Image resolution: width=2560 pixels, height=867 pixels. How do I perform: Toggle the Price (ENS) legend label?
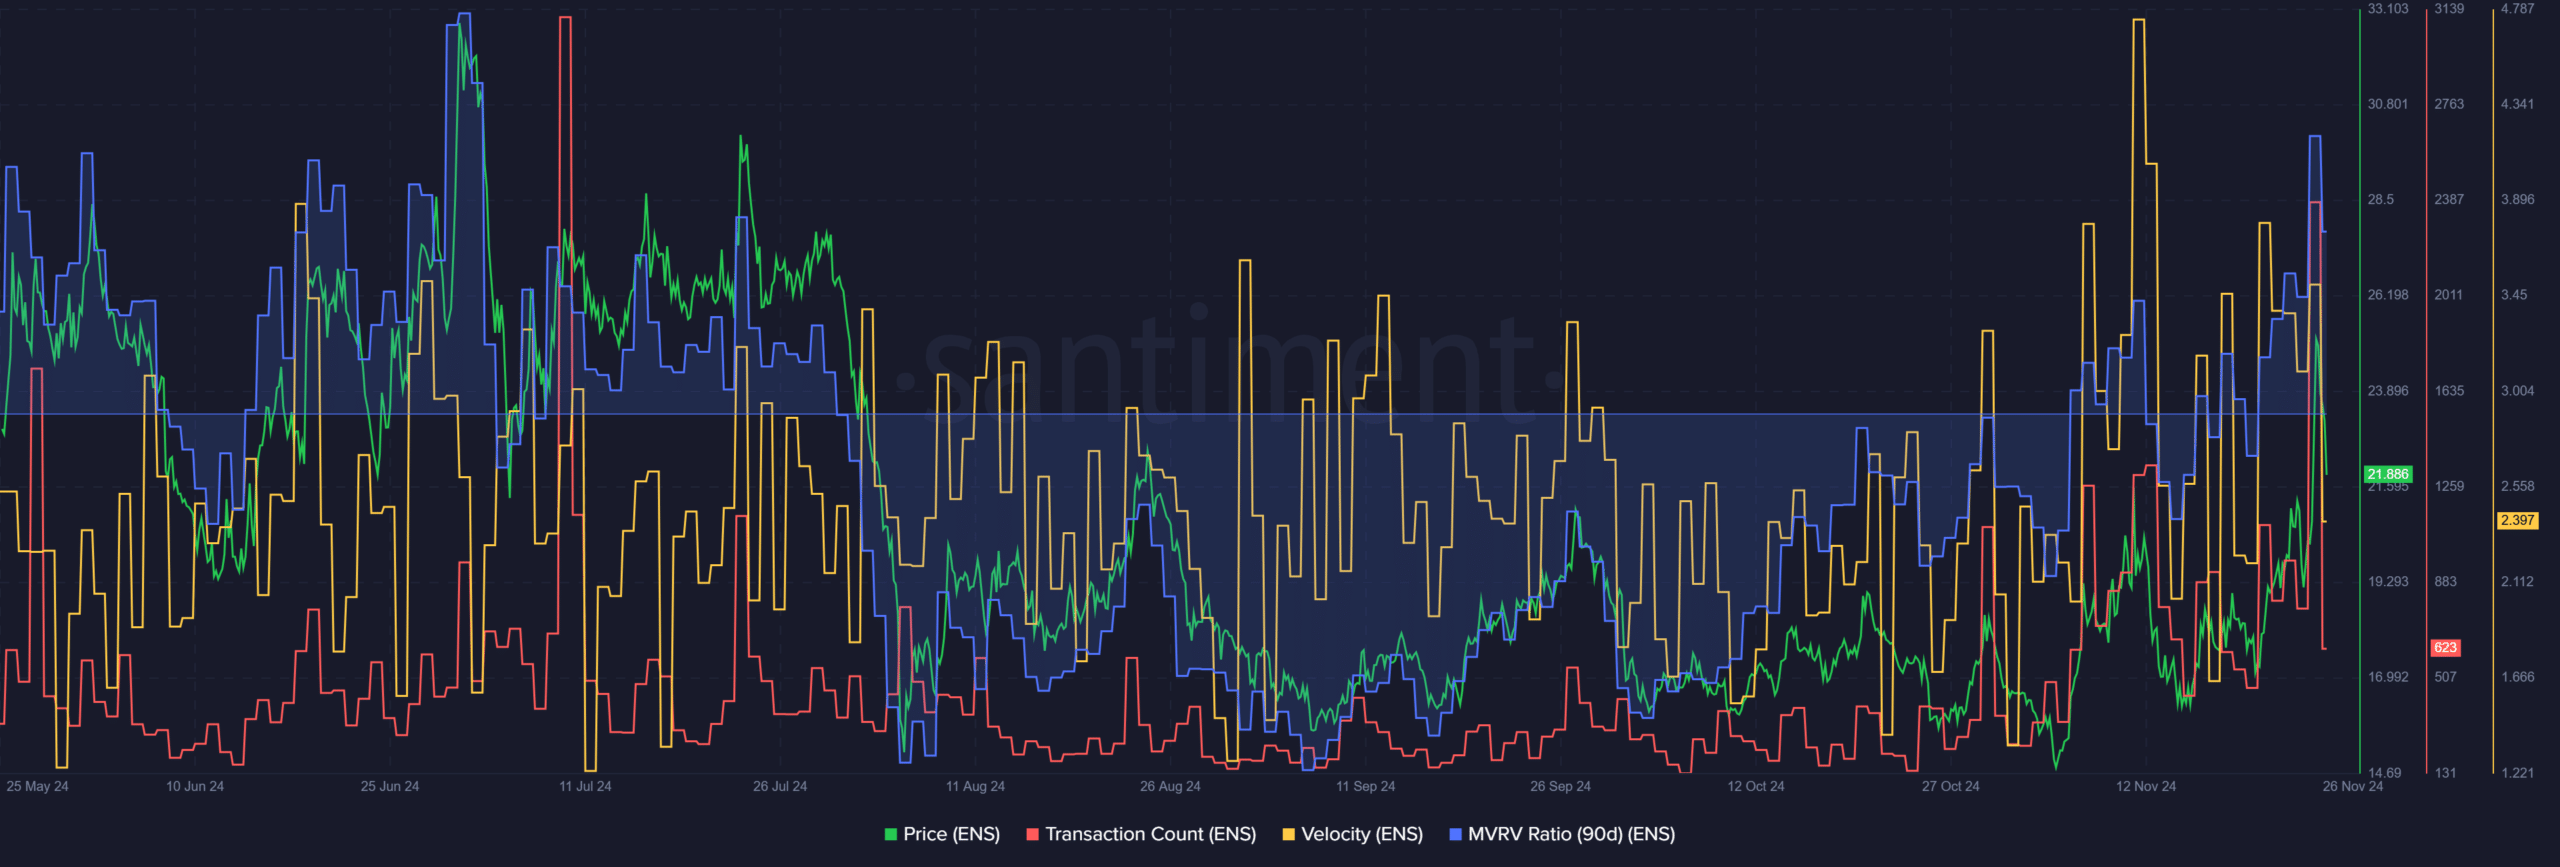[951, 834]
